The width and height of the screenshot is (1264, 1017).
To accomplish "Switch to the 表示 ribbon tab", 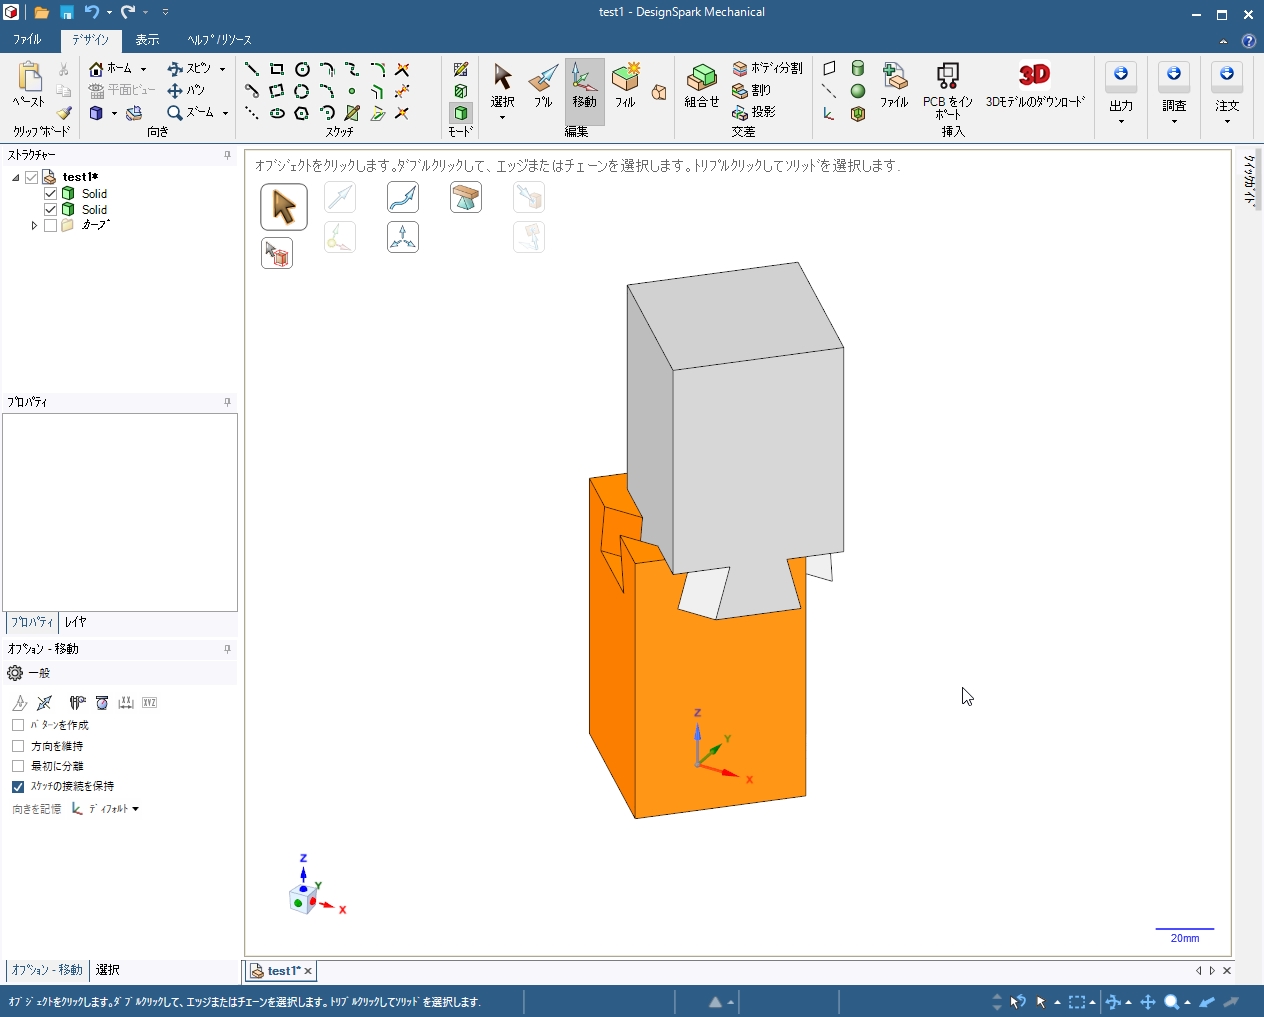I will click(147, 40).
